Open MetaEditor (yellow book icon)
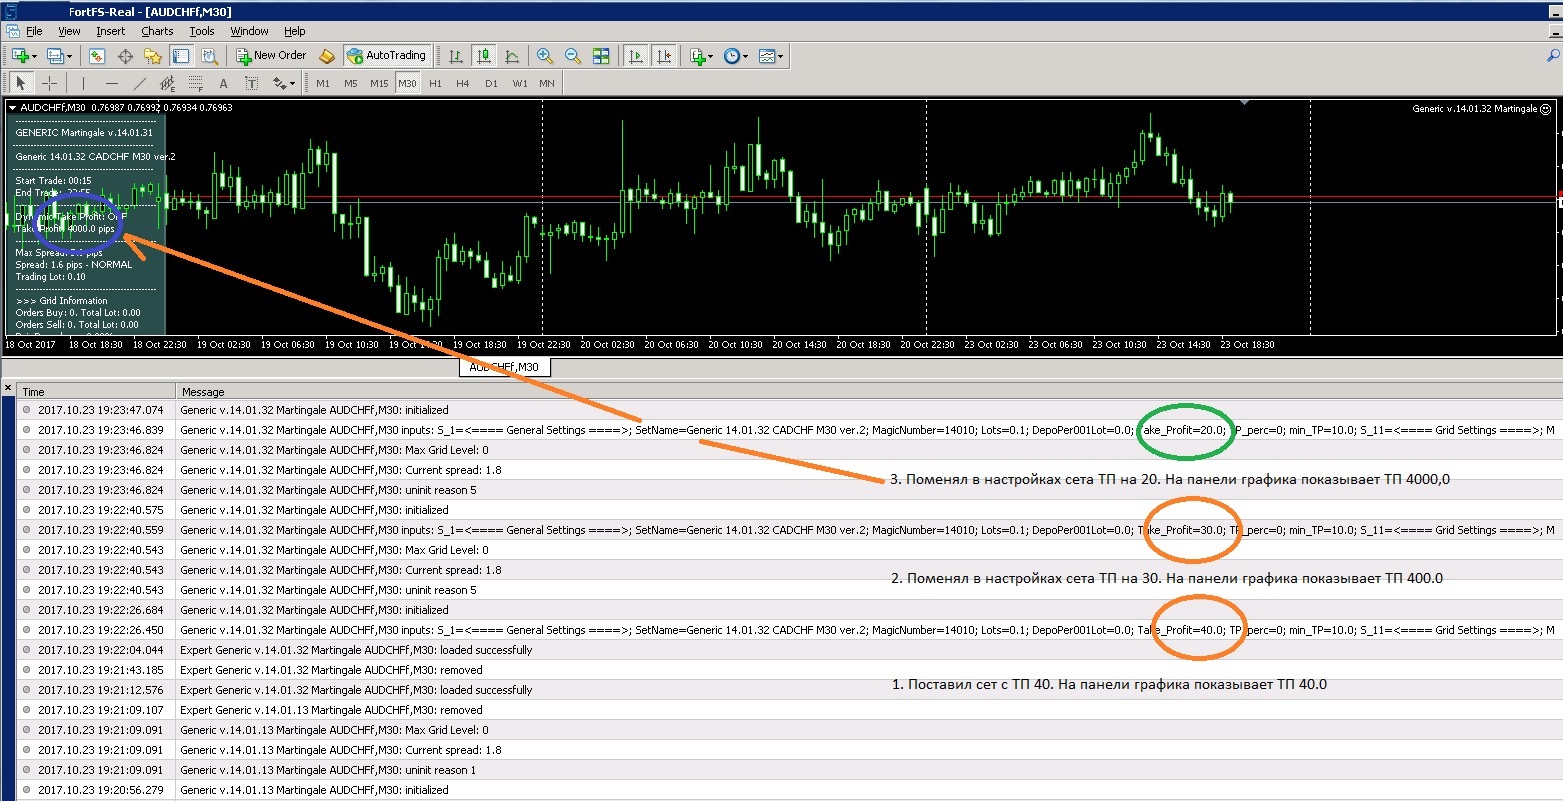 [326, 56]
